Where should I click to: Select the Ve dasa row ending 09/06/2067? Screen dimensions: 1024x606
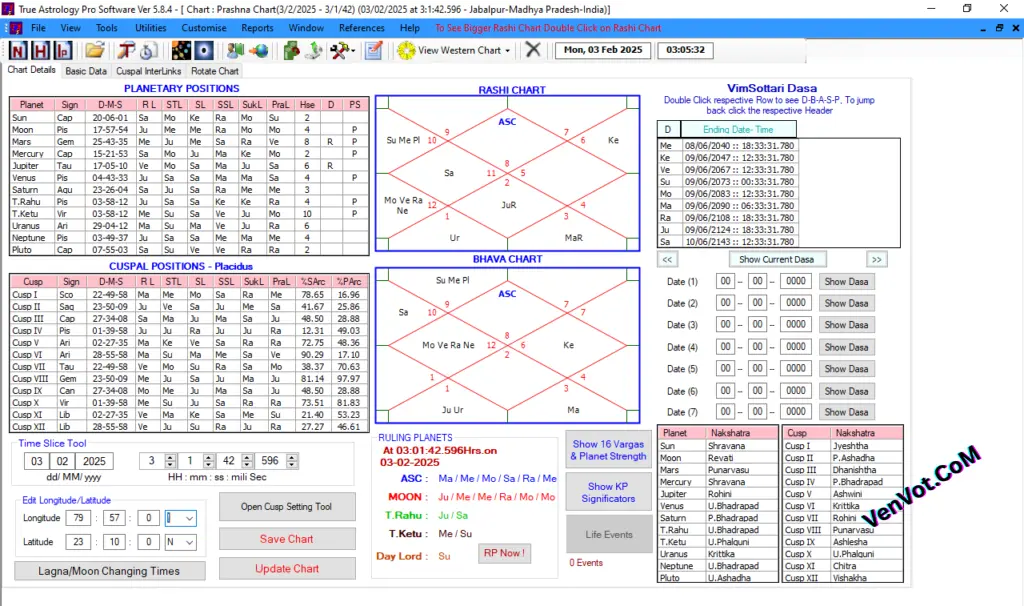coord(728,170)
